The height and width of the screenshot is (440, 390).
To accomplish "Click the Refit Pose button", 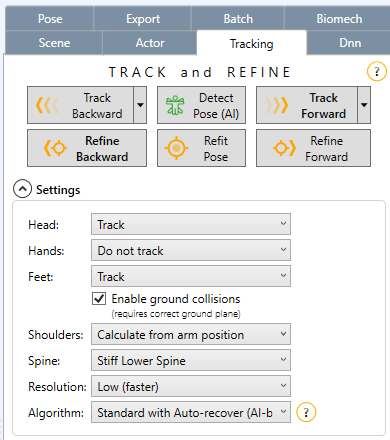I will [201, 148].
